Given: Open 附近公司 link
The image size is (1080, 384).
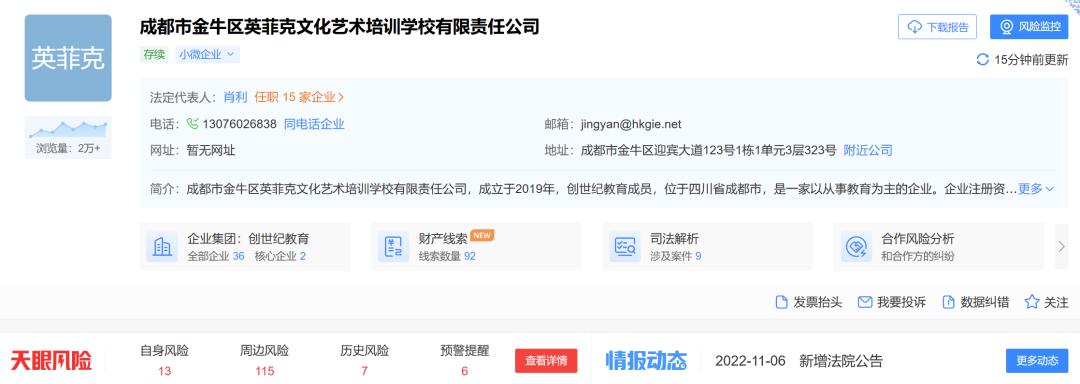Looking at the screenshot, I should pos(868,150).
